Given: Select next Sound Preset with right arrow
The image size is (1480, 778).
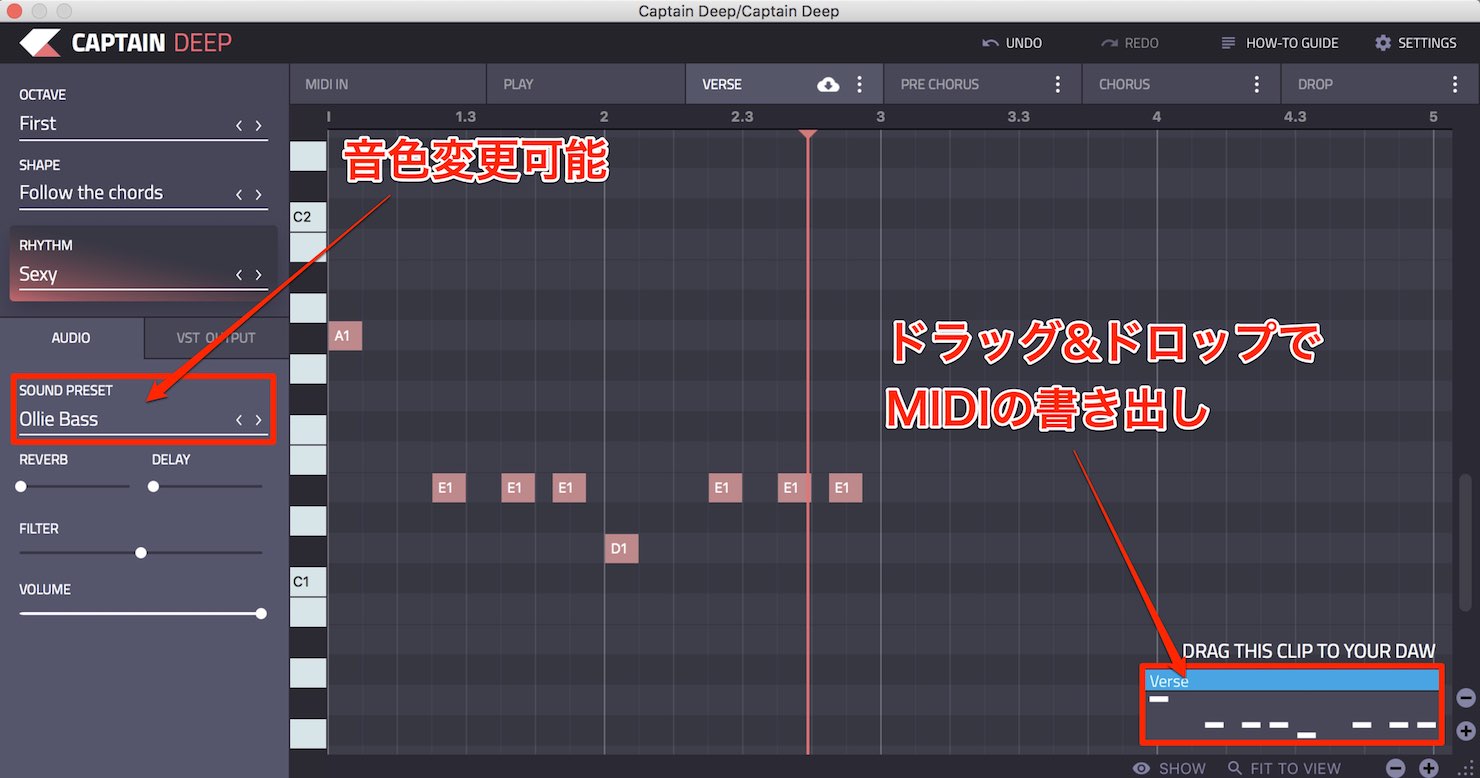Looking at the screenshot, I should 259,420.
